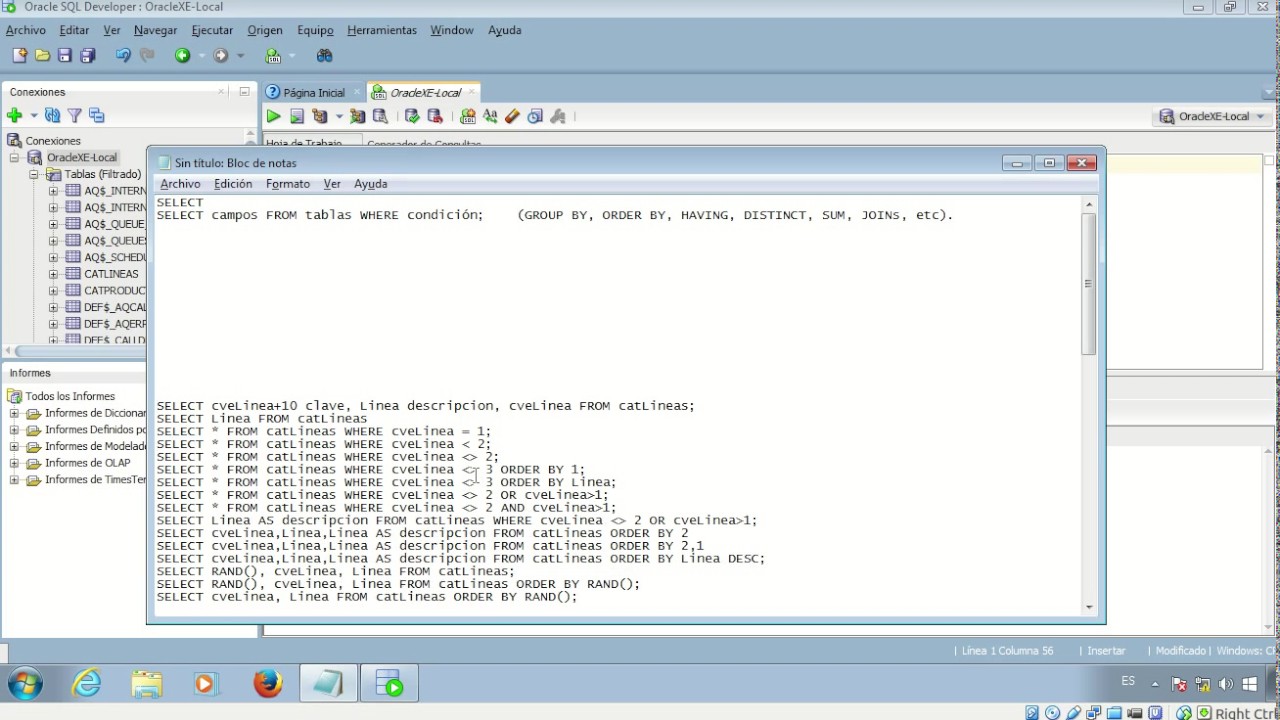1280x720 pixels.
Task: Open Archivo menu in Bloc de notas
Action: [180, 184]
